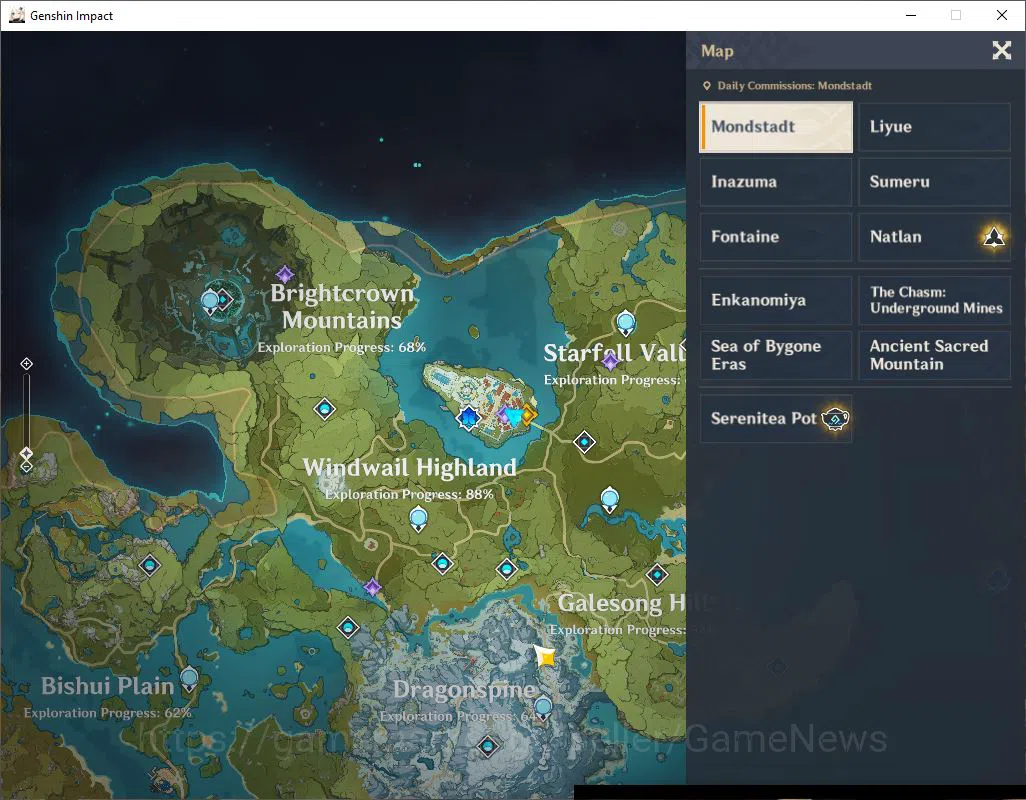Select purple domain icon in Starfall Valley
This screenshot has height=800, width=1026.
click(x=610, y=360)
